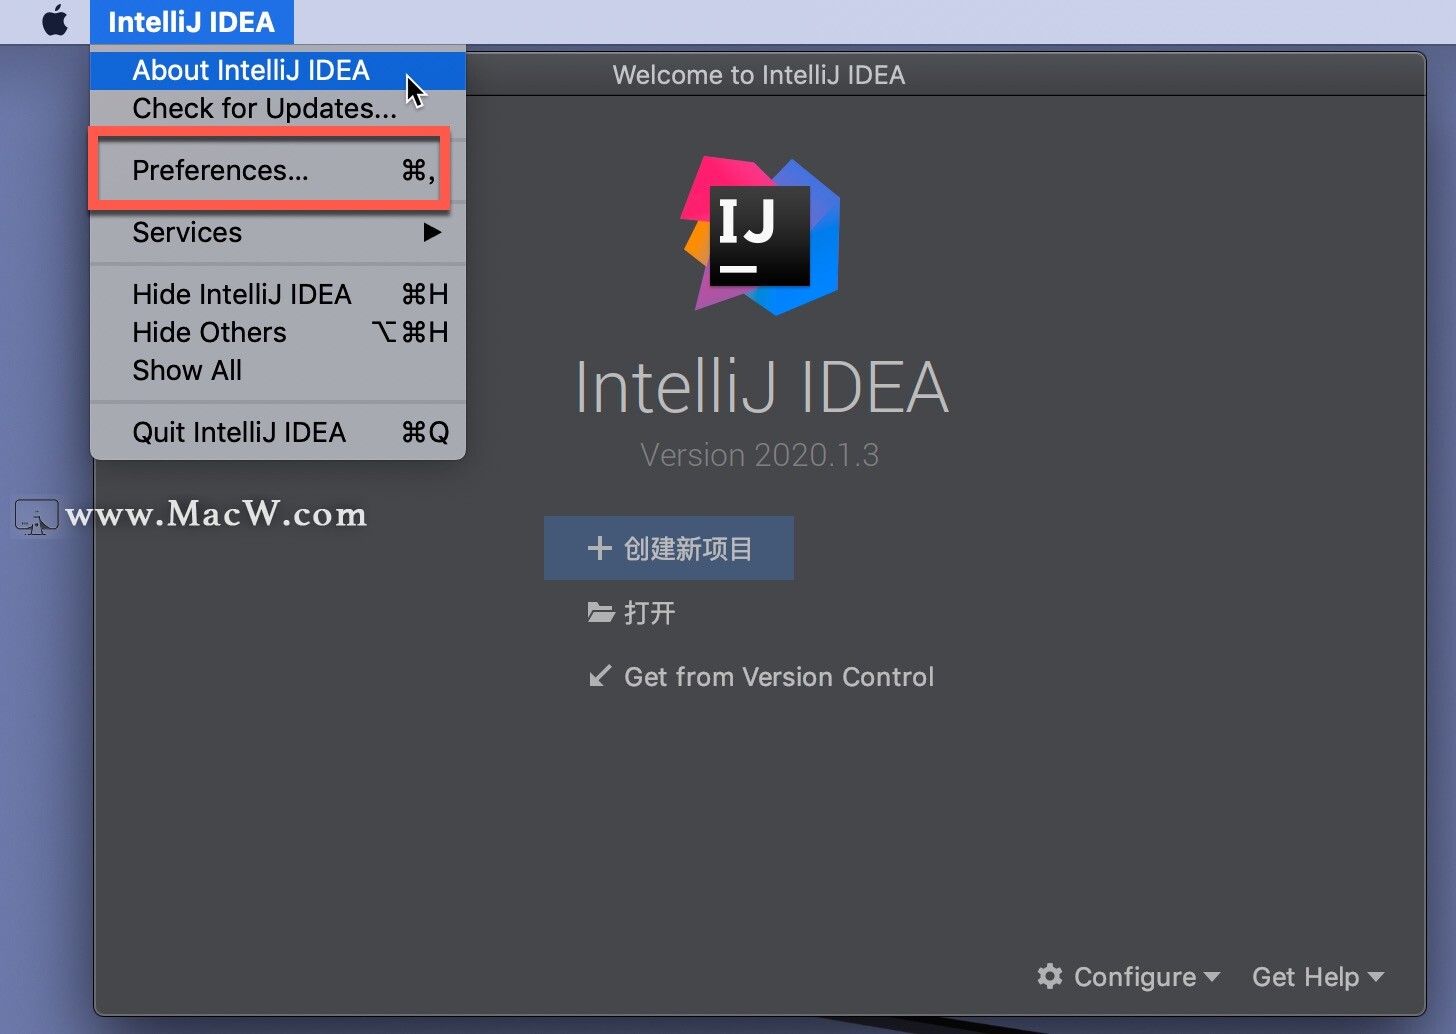The width and height of the screenshot is (1456, 1034).
Task: Click the folder icon beside 打开
Action: 600,612
